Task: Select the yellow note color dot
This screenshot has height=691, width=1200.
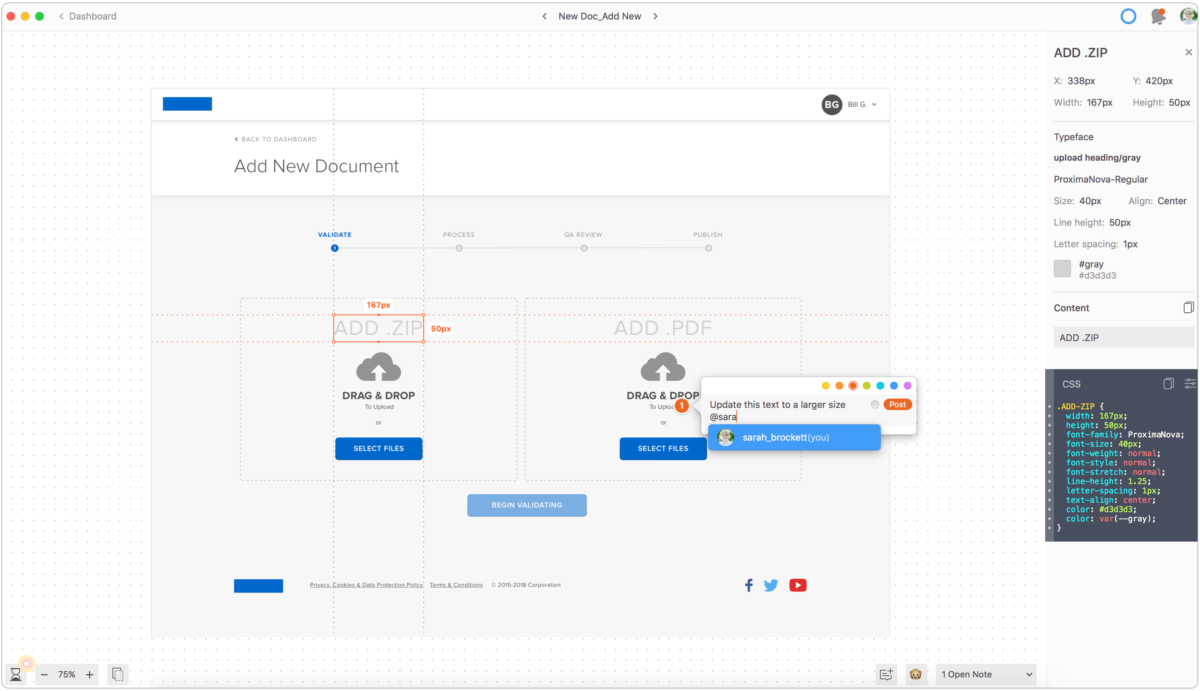Action: 826,385
